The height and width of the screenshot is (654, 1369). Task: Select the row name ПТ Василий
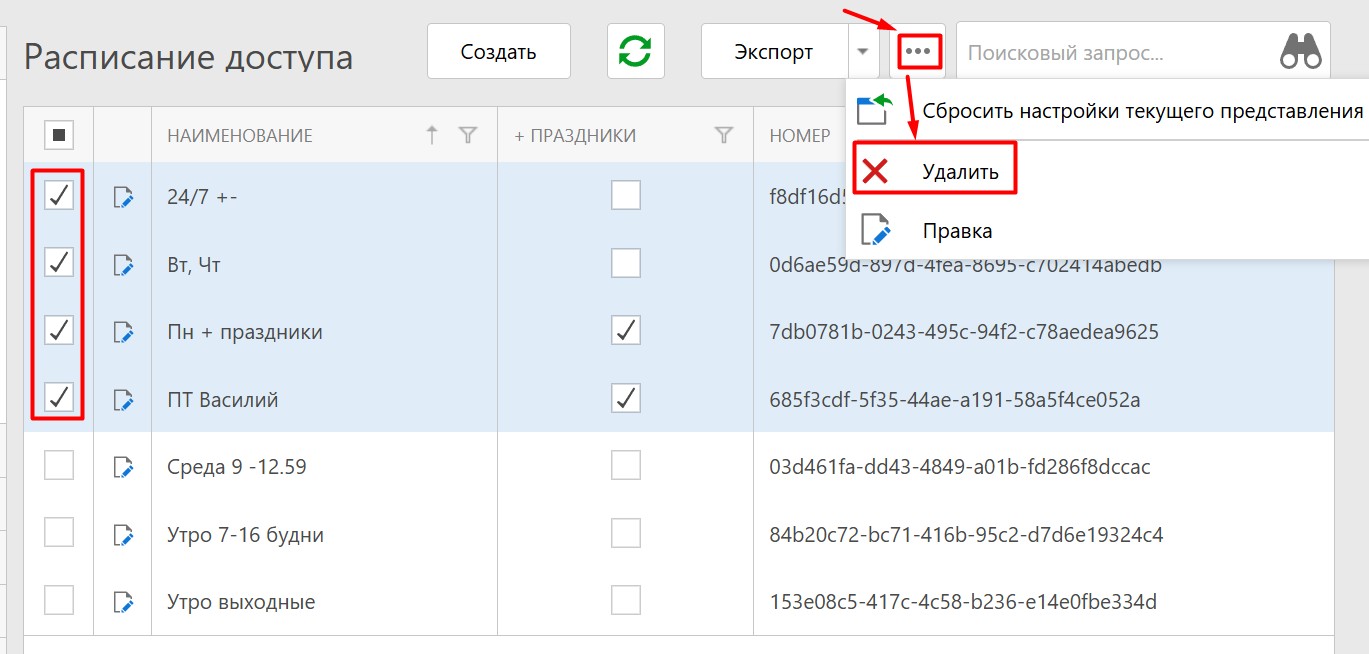pyautogui.click(x=223, y=400)
